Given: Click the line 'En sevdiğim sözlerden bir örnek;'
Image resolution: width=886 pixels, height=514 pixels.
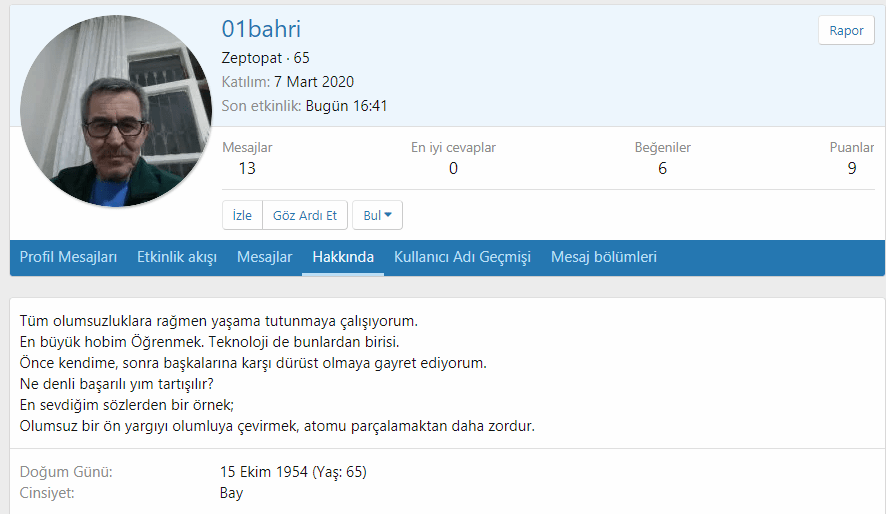Looking at the screenshot, I should [x=127, y=405].
